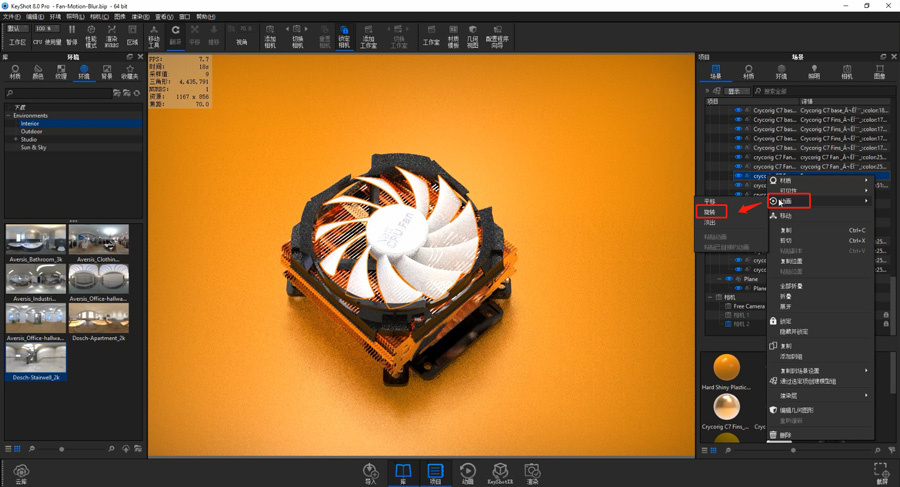Click the library Colors (颜色) tab icon
Screen dimensions: 900x487
click(38, 72)
